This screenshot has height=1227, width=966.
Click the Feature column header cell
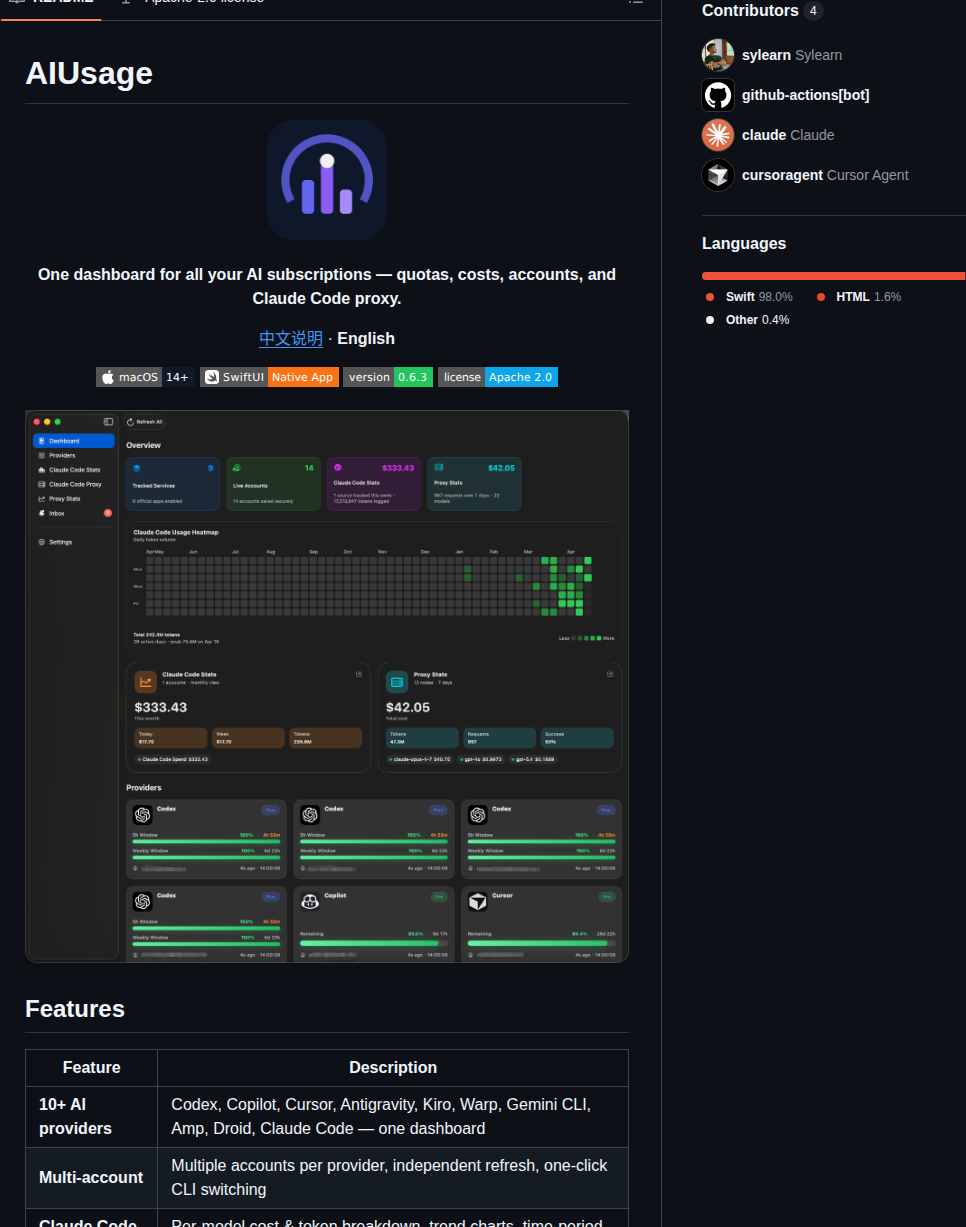coord(91,1068)
